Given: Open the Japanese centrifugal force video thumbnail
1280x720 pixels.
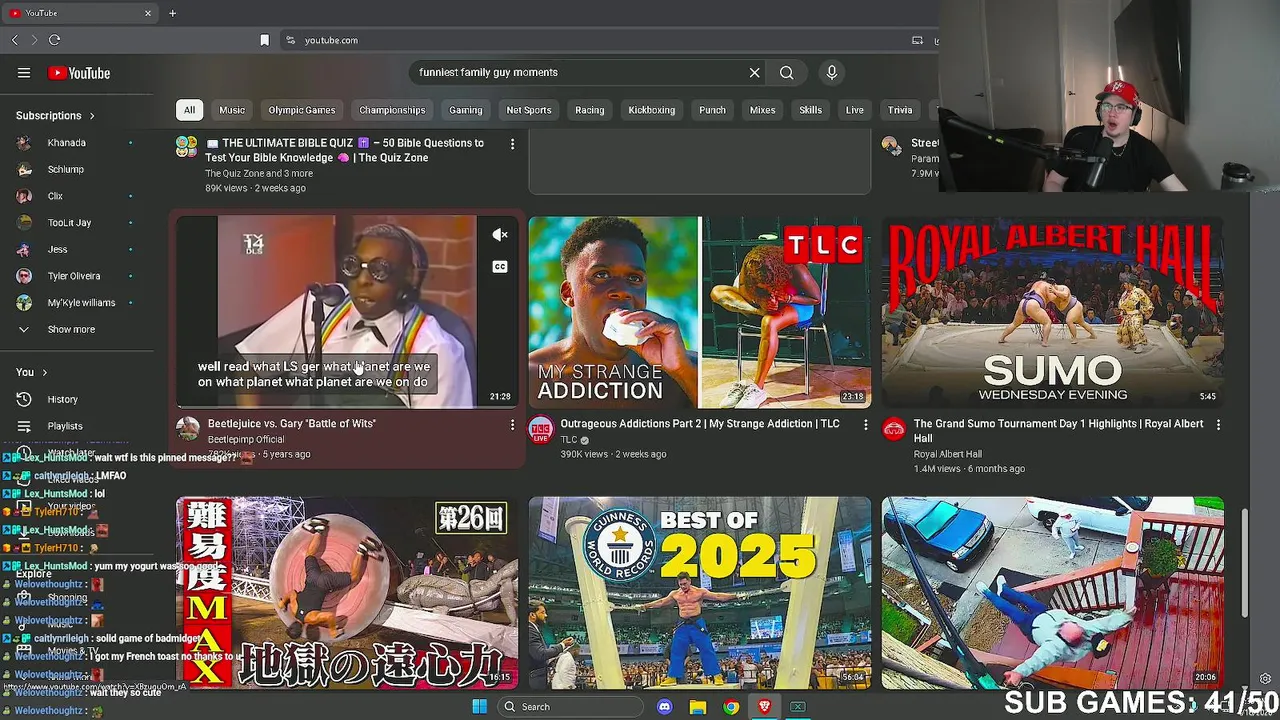Looking at the screenshot, I should point(347,593).
